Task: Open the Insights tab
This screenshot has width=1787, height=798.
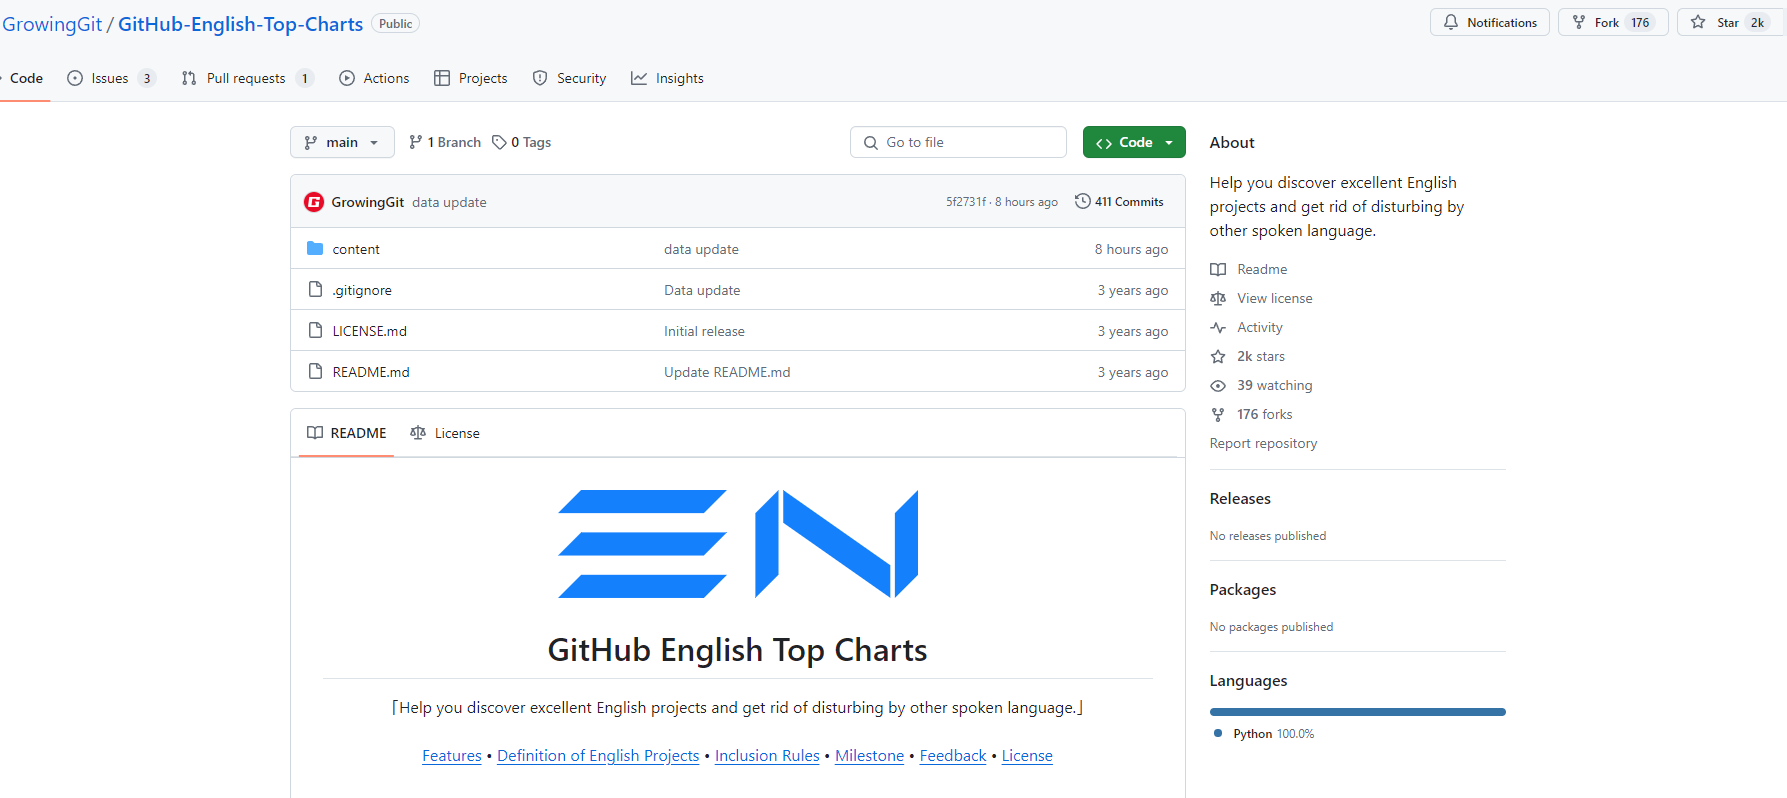Action: (667, 78)
